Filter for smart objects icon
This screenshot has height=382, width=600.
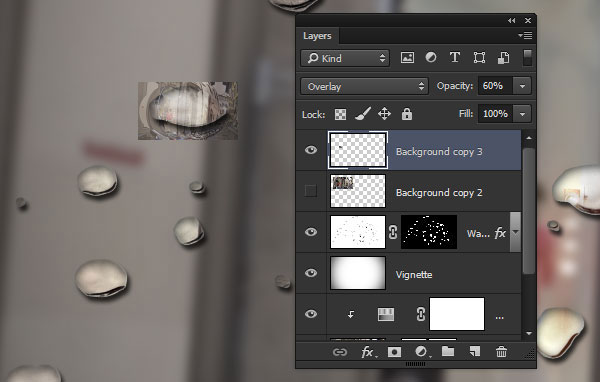503,58
